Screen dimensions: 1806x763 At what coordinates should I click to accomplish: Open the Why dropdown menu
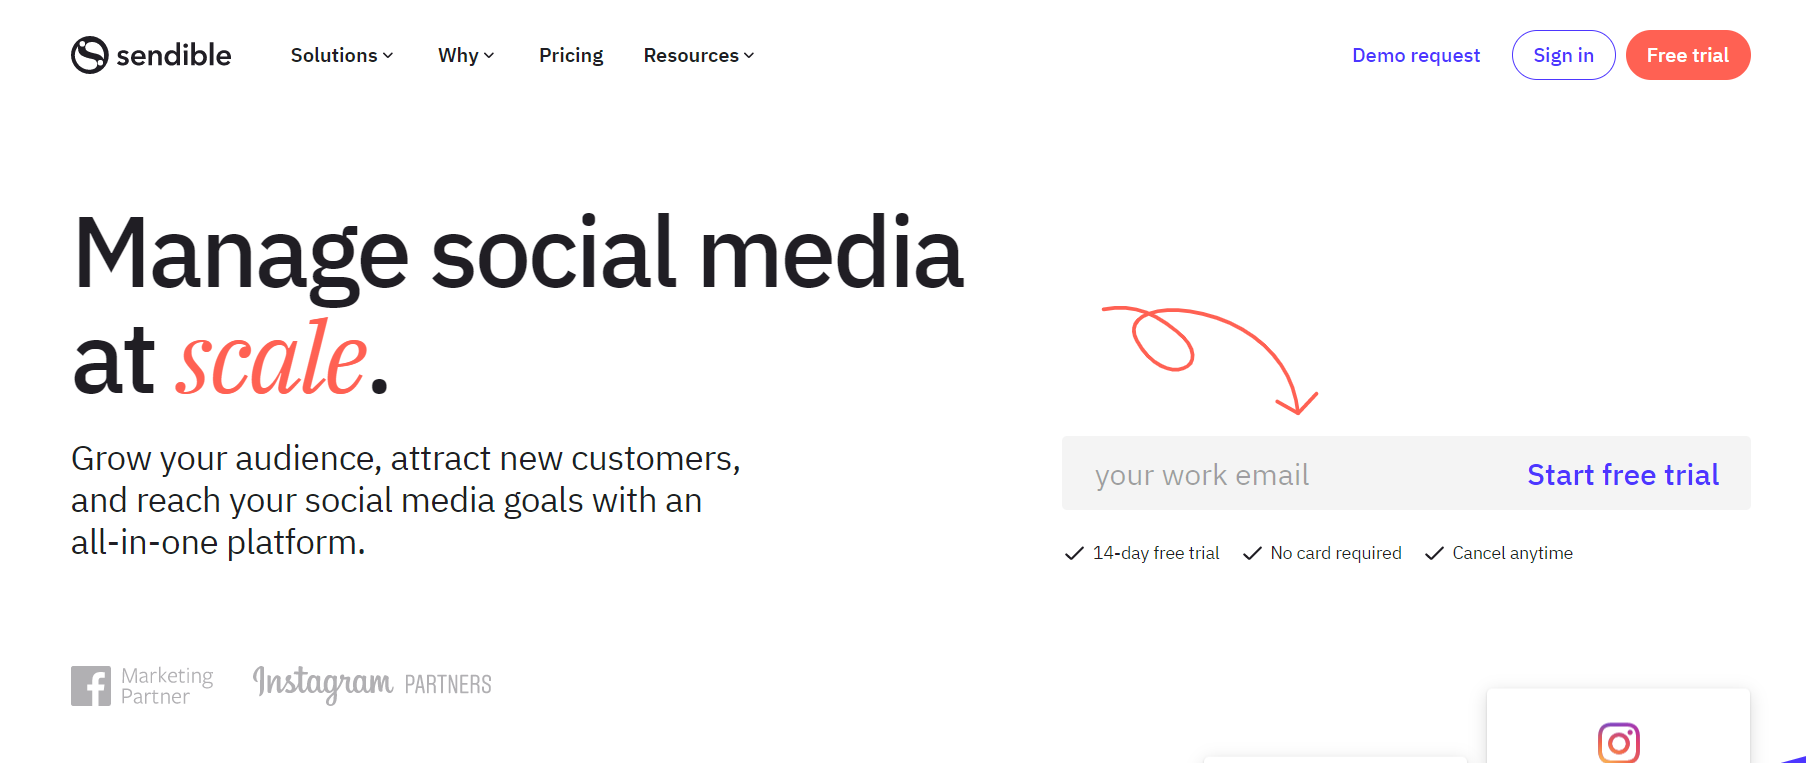[x=466, y=55]
